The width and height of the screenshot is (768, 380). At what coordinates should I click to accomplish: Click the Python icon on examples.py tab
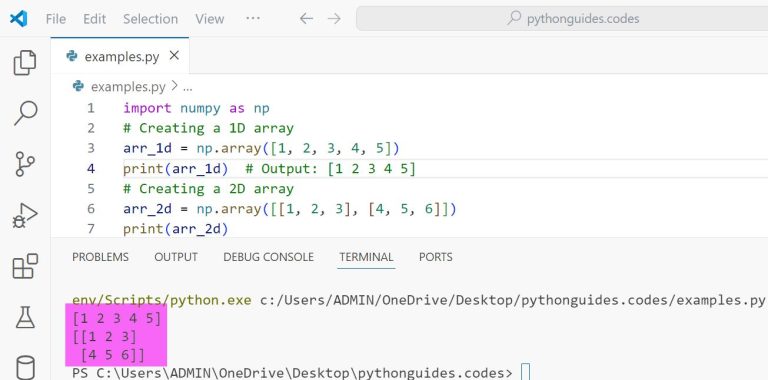72,56
